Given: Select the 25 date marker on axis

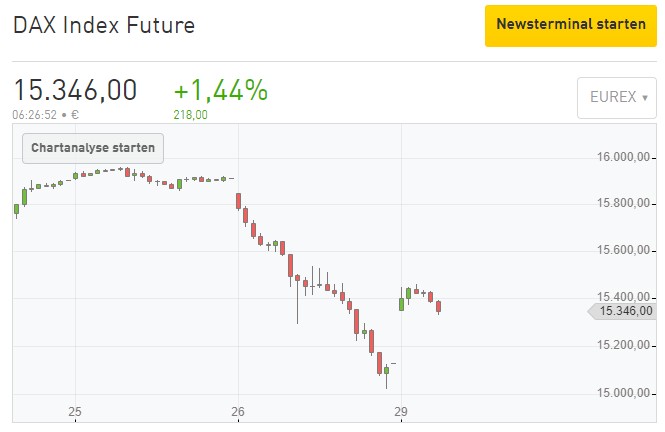Looking at the screenshot, I should pos(75,412).
